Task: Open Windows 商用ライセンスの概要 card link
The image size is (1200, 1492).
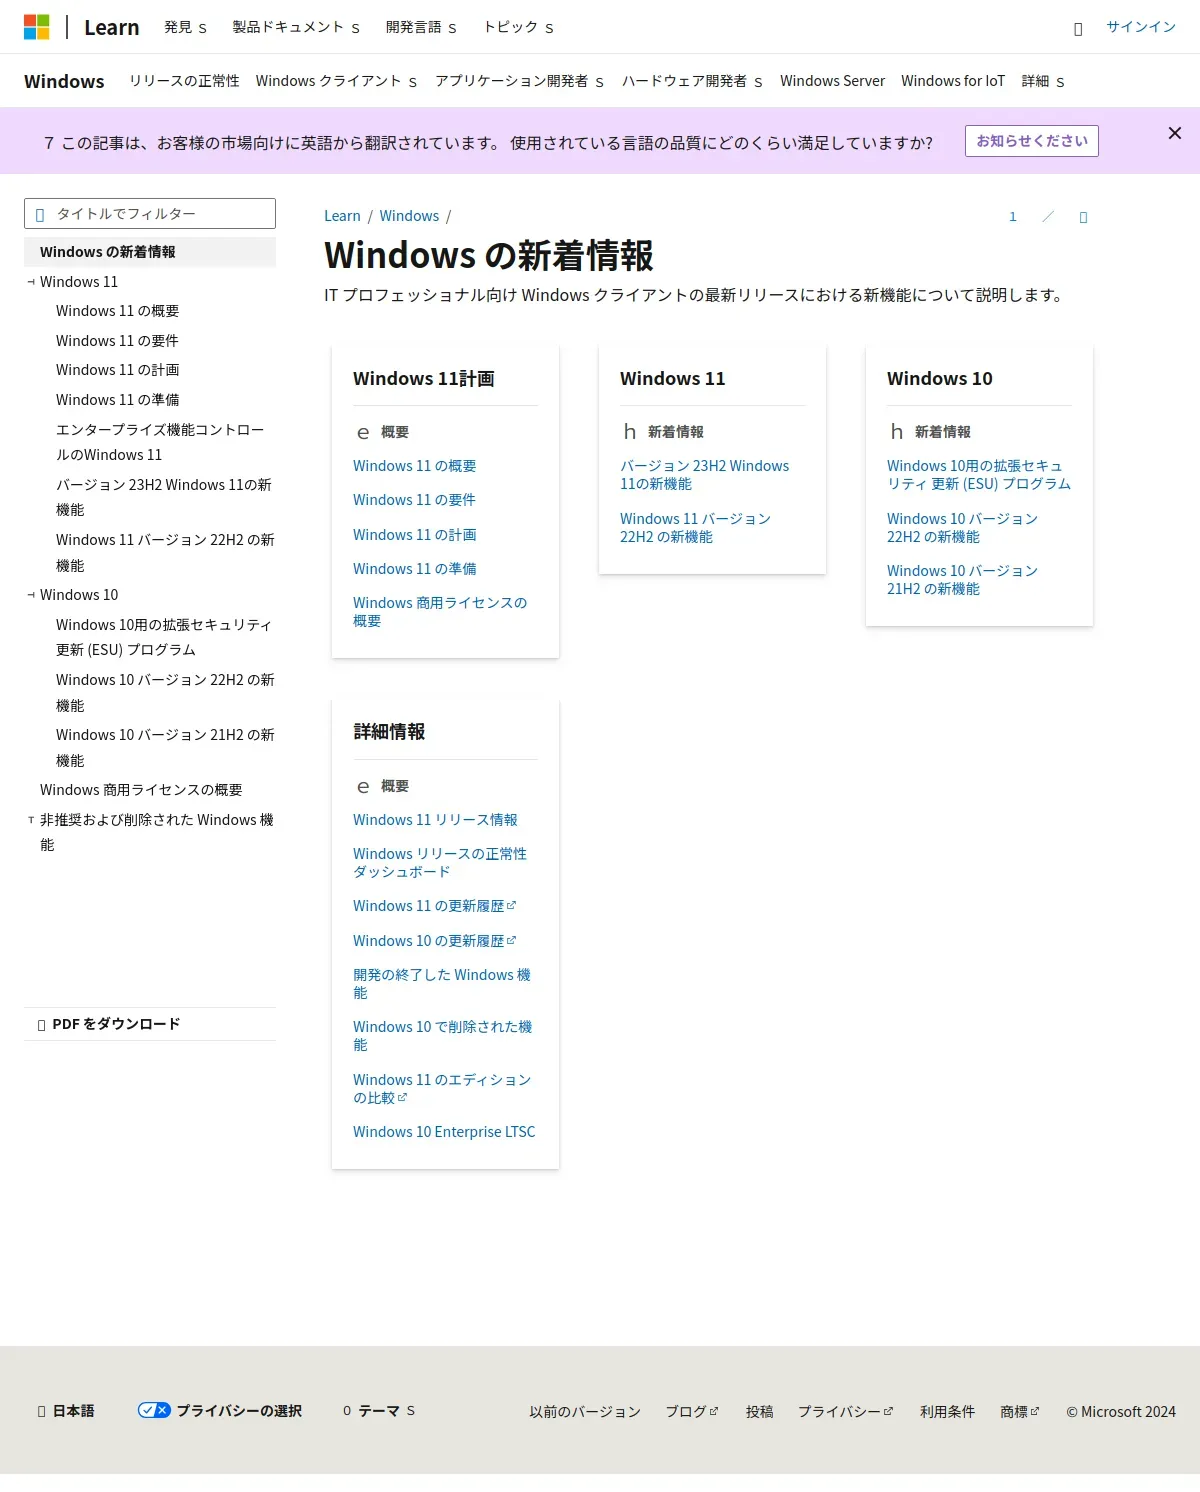Action: [x=440, y=612]
